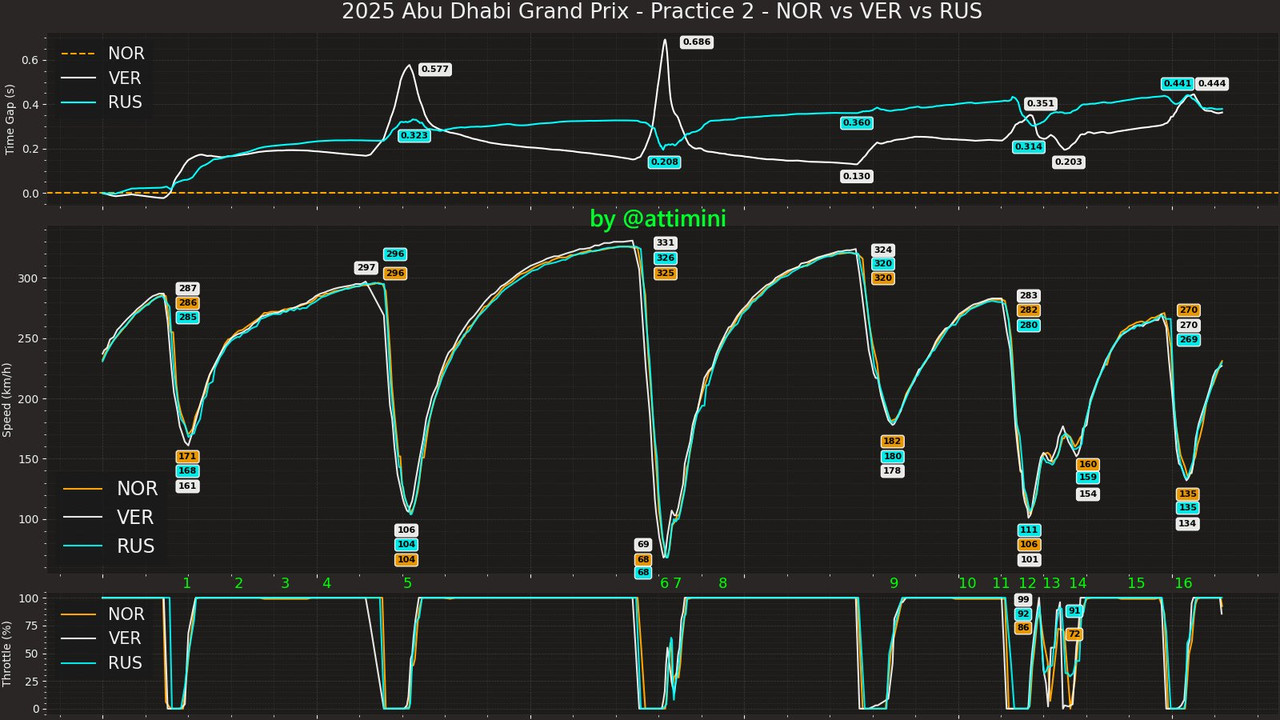Click the 91 cyan throttle label
Image resolution: width=1280 pixels, height=720 pixels.
point(1075,611)
